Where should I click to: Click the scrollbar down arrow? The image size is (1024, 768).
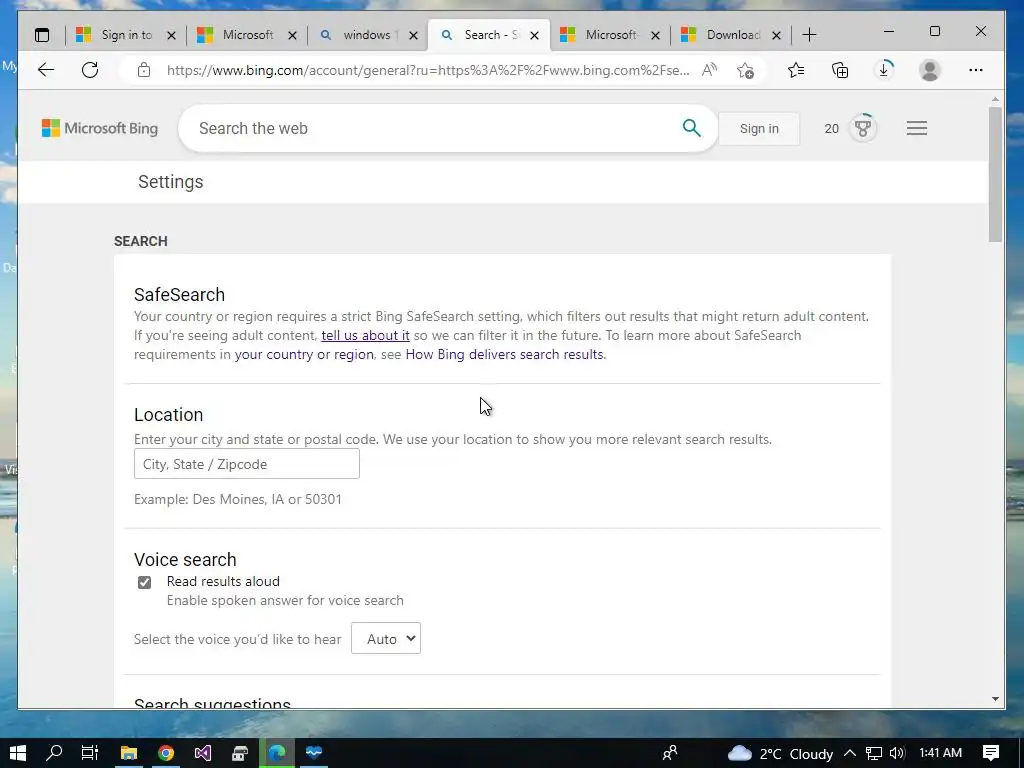995,699
